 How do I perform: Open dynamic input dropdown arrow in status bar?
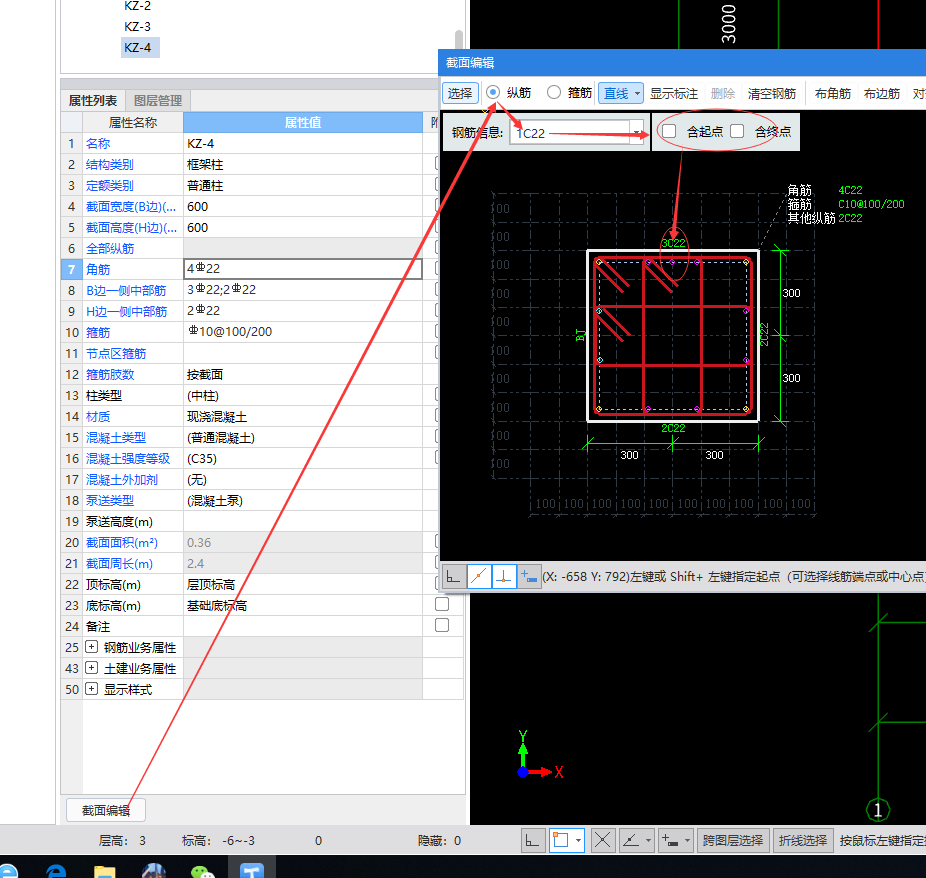[687, 840]
